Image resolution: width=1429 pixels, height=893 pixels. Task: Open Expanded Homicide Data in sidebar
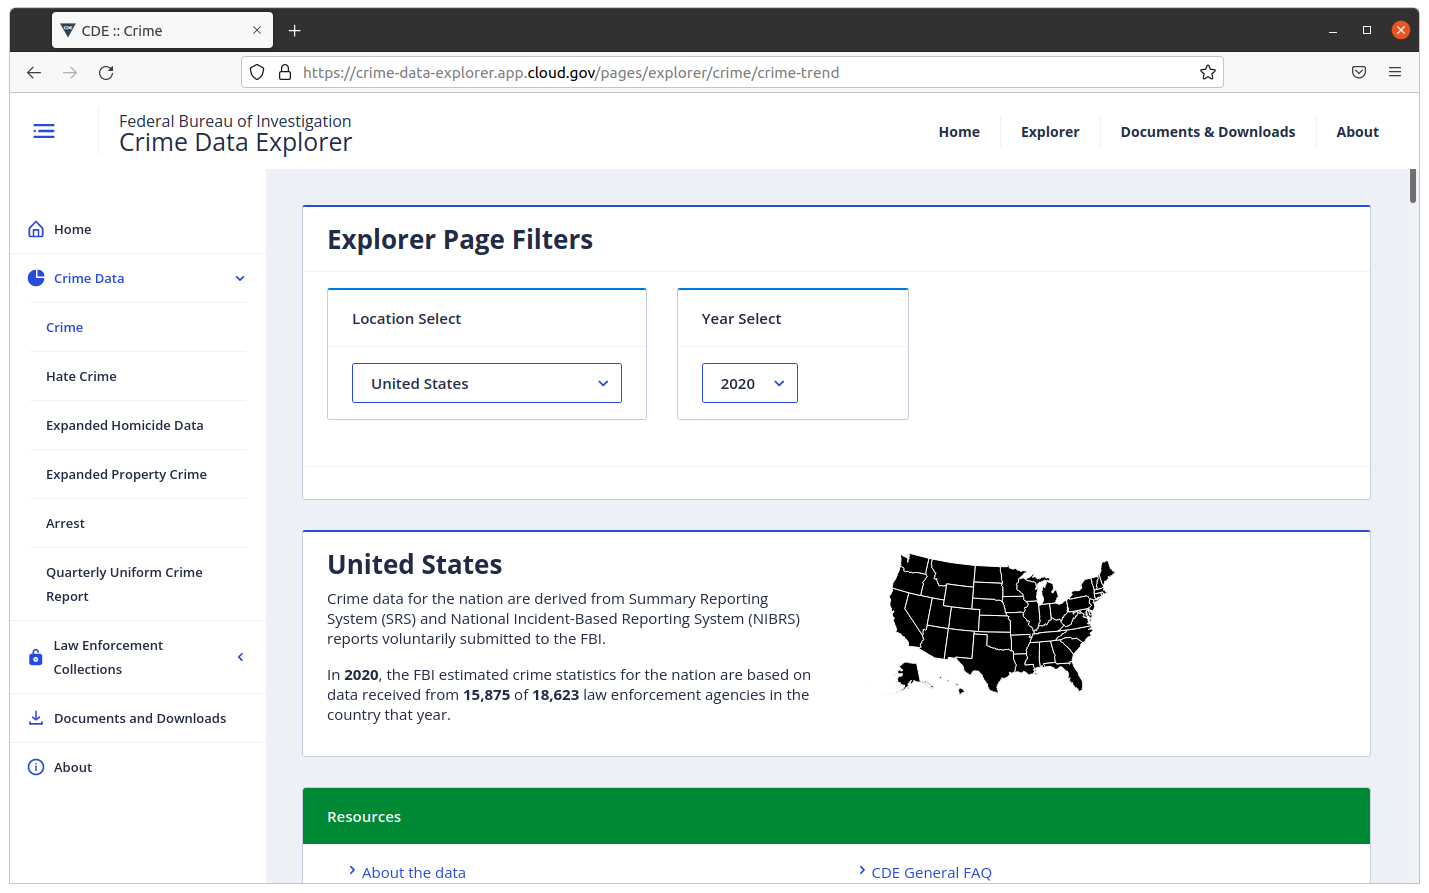tap(125, 425)
